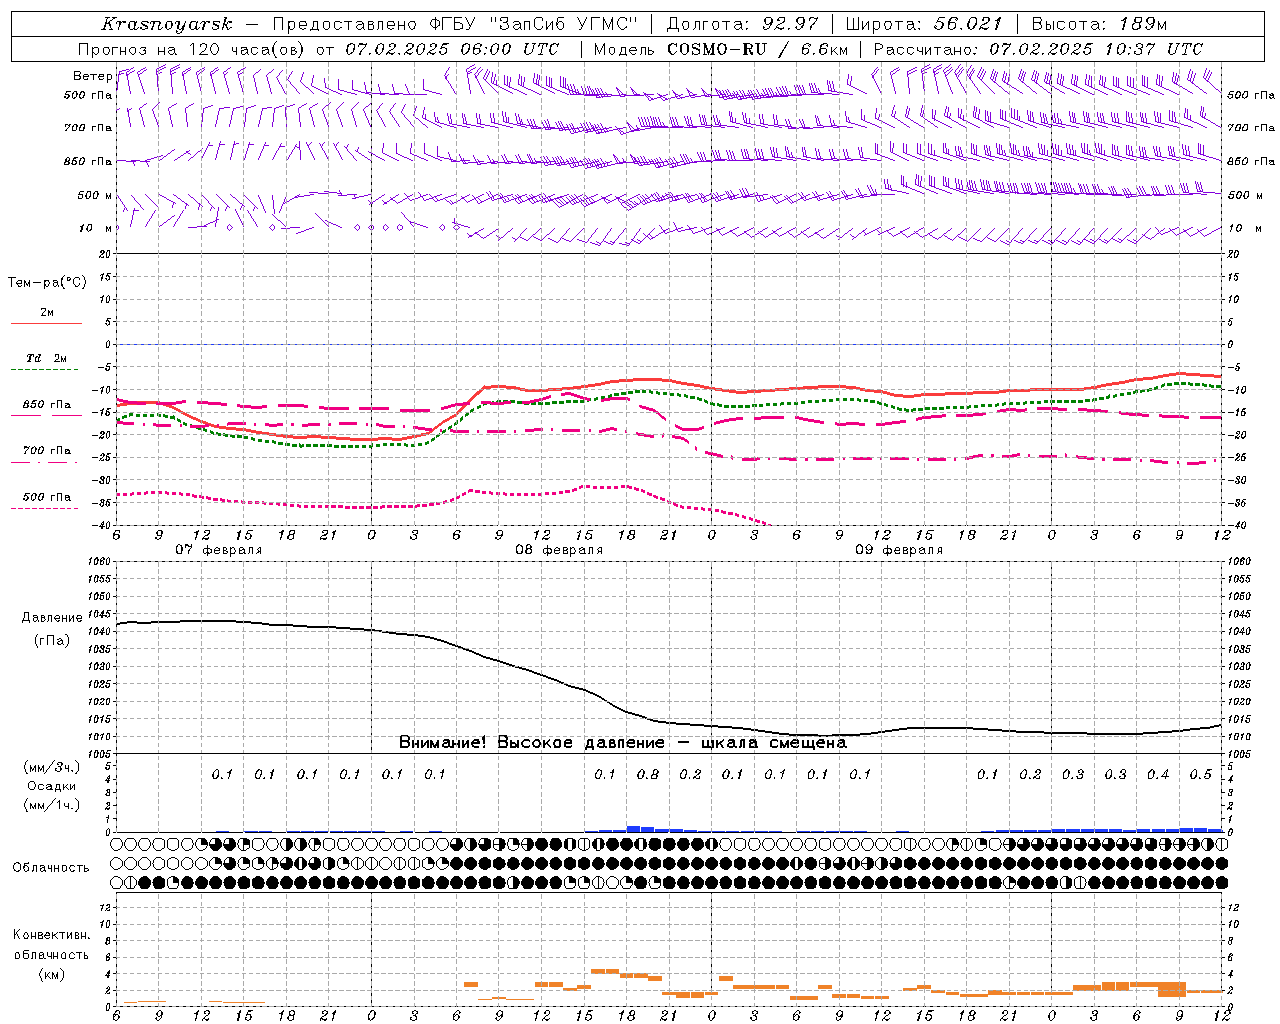
Task: Click the '(гПа)' pressure unit label
Action: coord(52,641)
